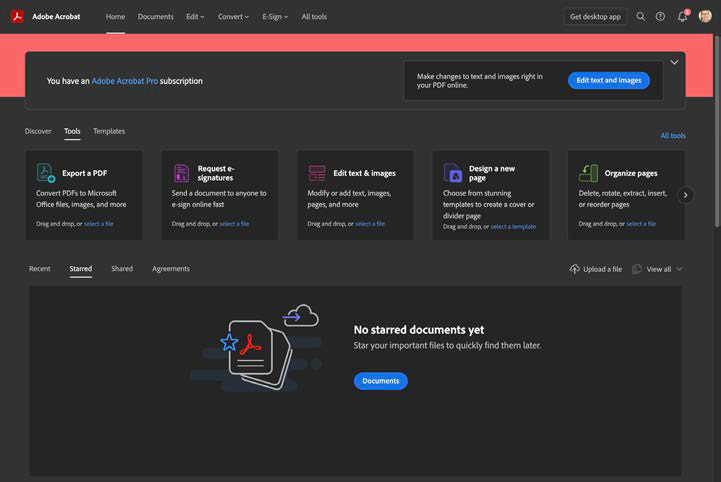Click the Design a new page icon

[452, 173]
